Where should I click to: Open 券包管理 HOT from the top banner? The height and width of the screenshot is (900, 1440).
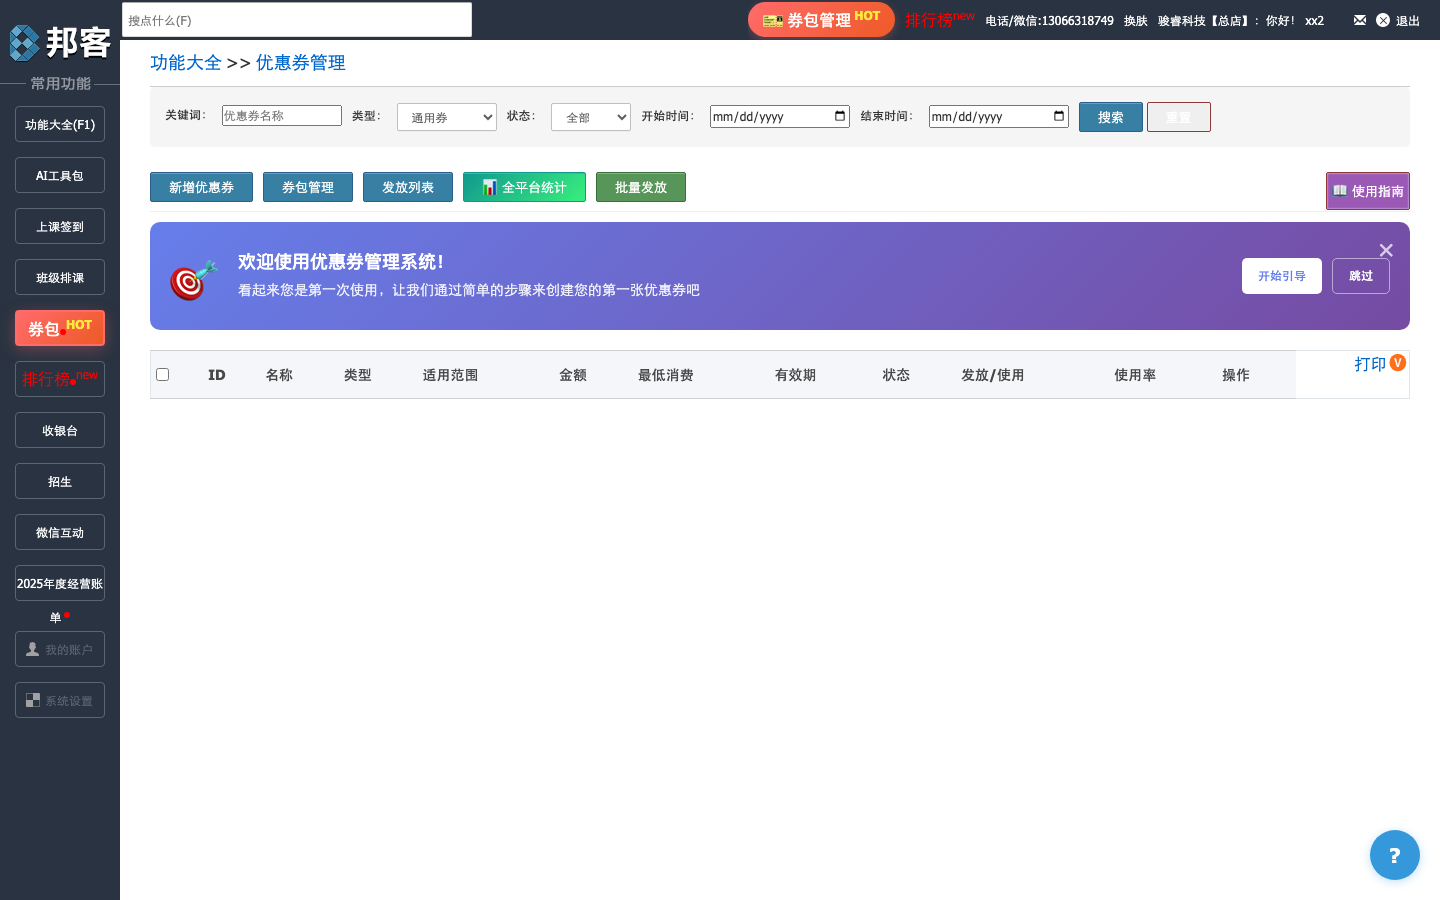coord(820,19)
